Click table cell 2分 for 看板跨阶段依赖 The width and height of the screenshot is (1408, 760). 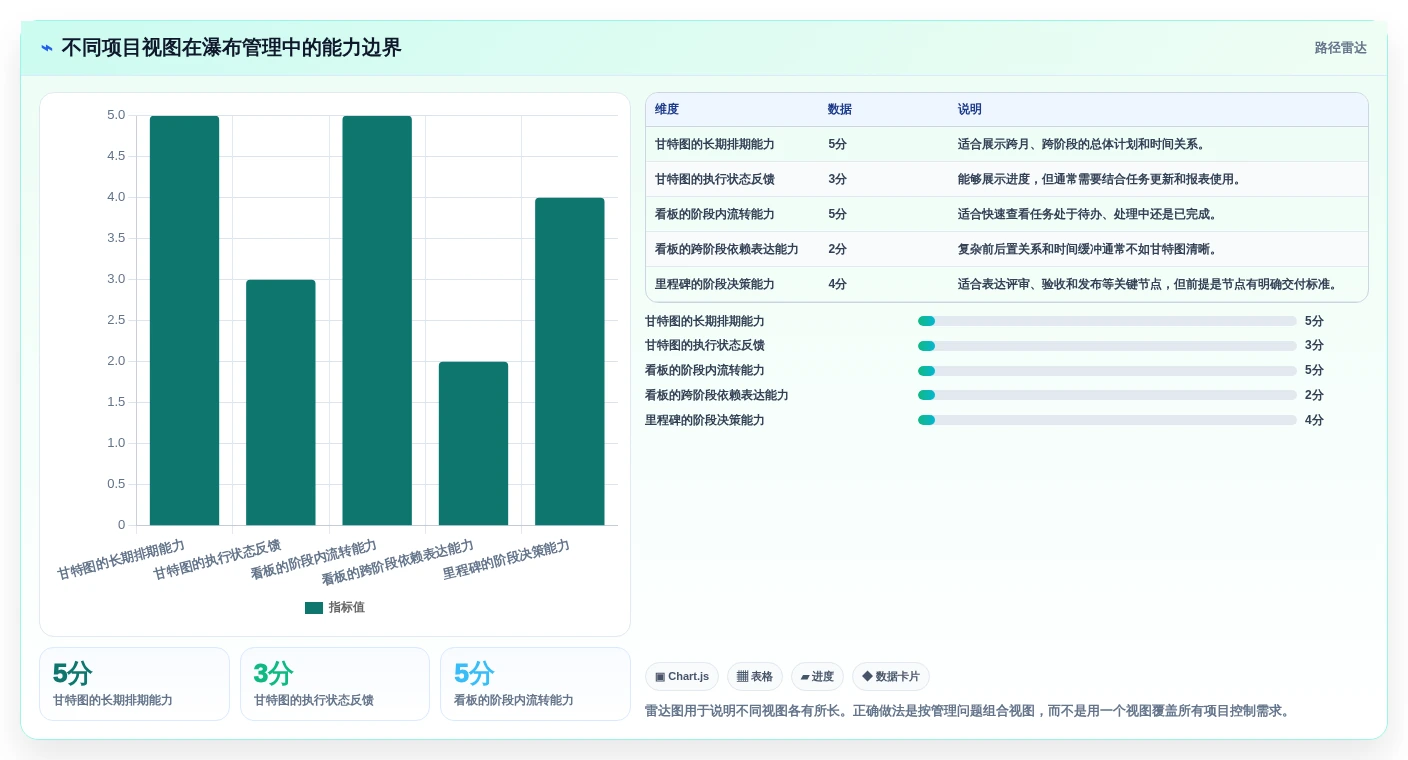click(838, 249)
